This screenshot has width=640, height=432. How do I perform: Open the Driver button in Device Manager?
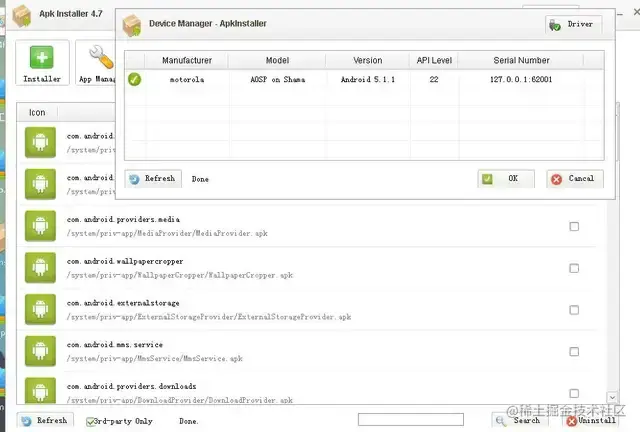coord(573,24)
